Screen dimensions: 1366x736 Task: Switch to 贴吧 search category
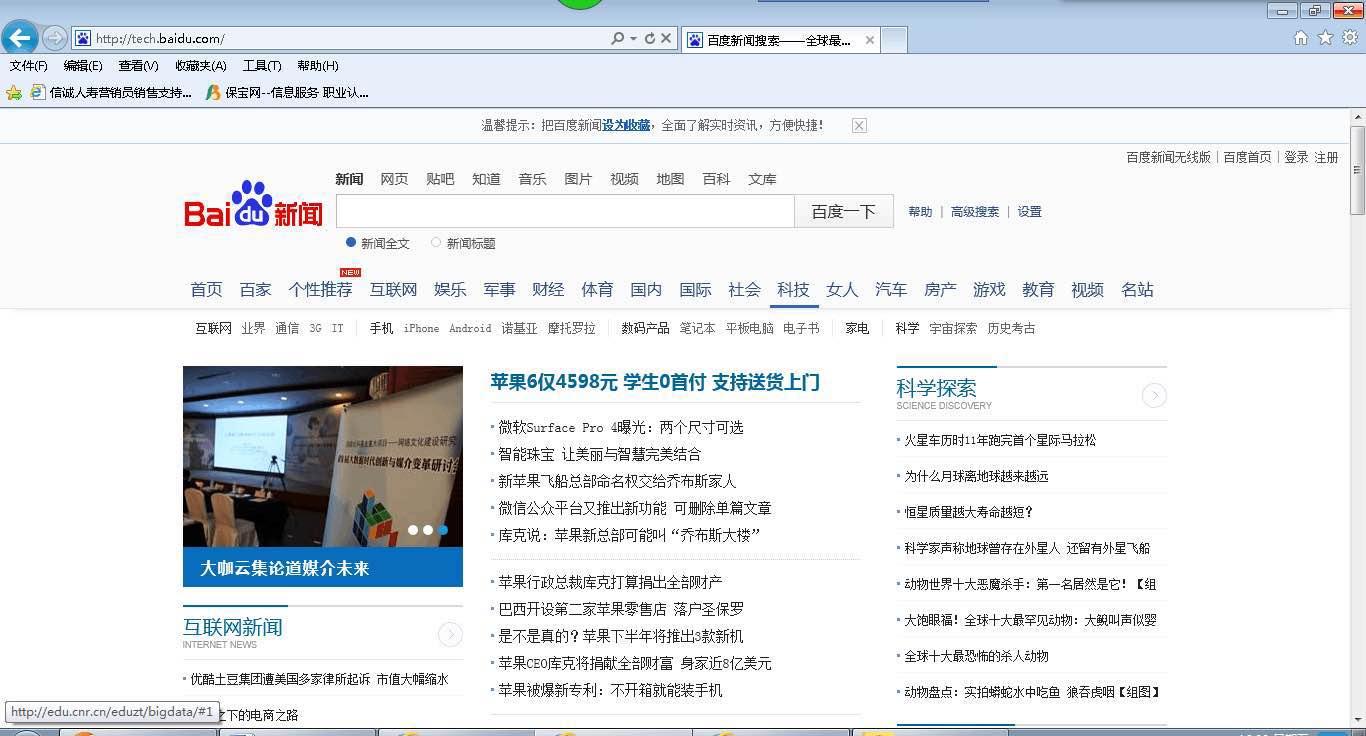pyautogui.click(x=440, y=179)
